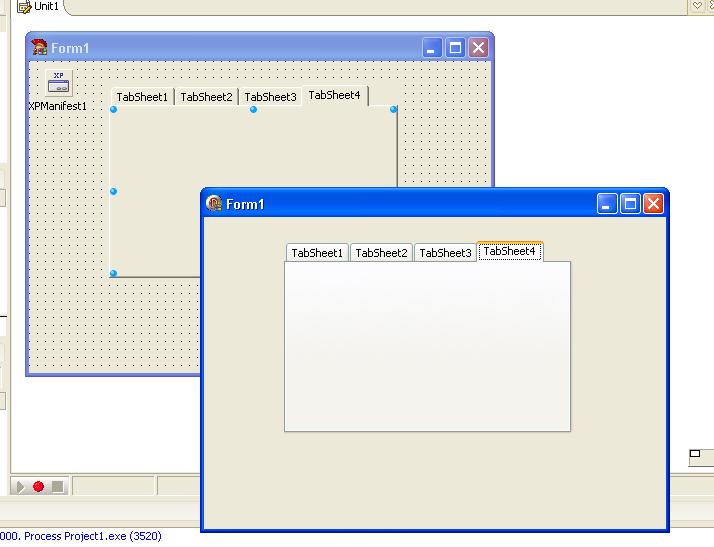
Task: Click the top-left sizing handle of page control
Action: pos(113,109)
